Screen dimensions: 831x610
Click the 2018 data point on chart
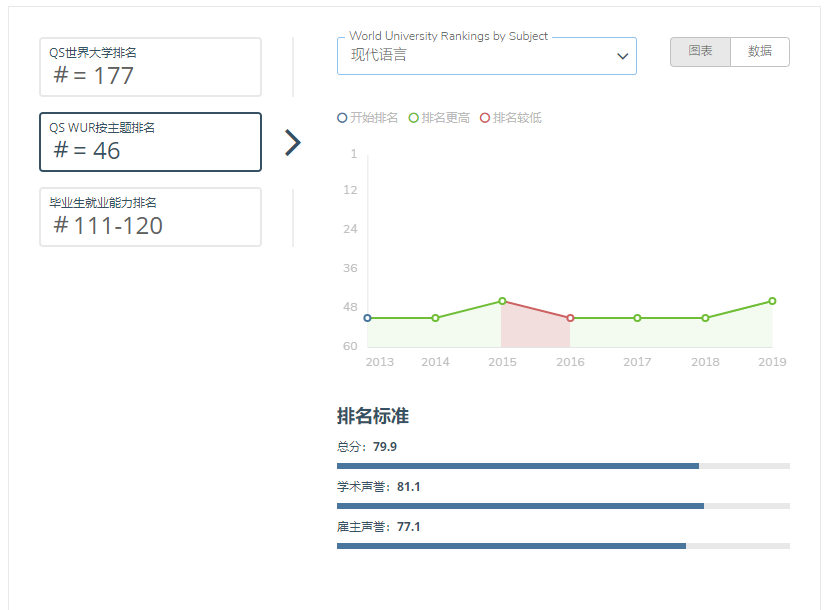705,318
